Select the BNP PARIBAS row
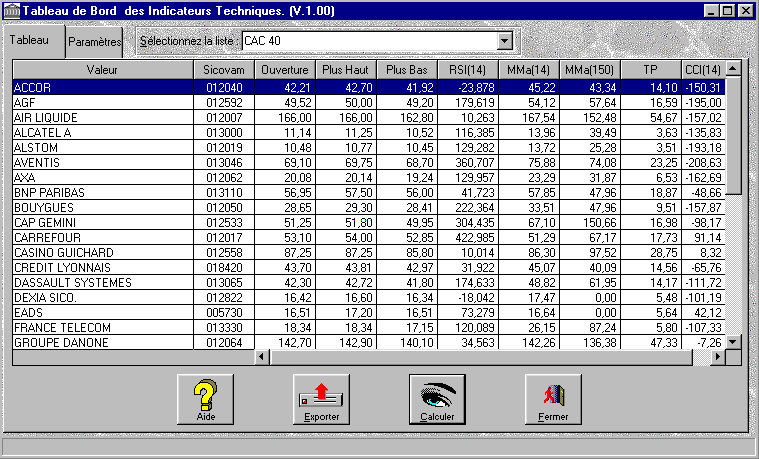Image resolution: width=759 pixels, height=459 pixels. 369,192
